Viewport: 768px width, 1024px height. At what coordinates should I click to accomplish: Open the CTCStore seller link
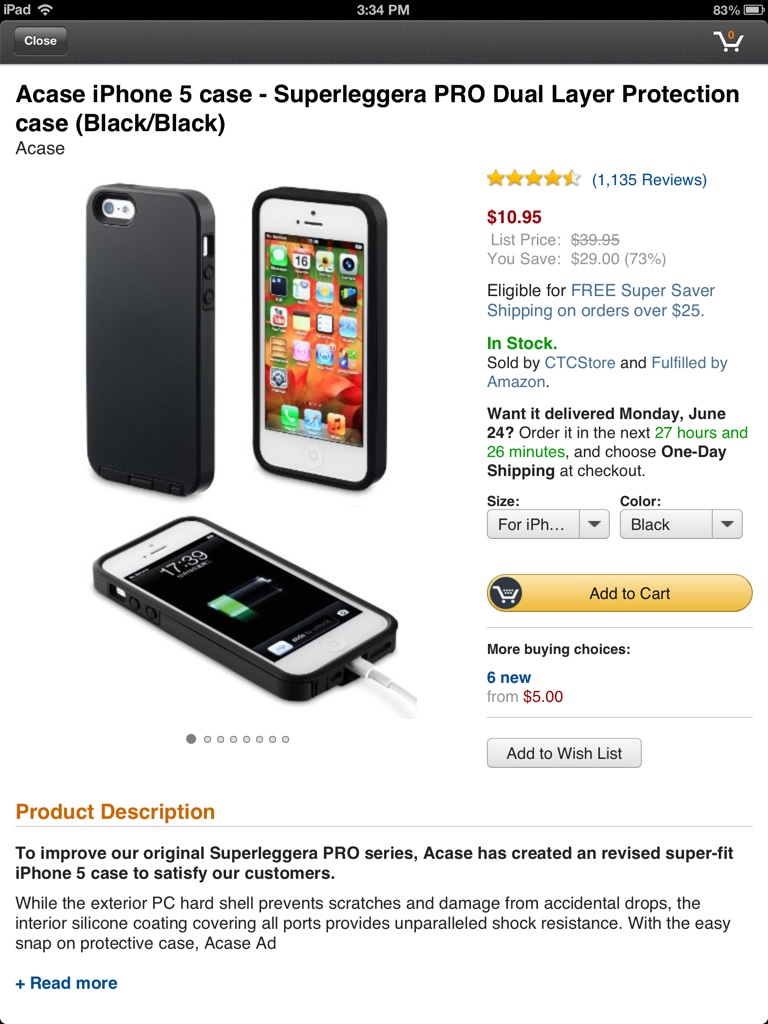pos(580,362)
